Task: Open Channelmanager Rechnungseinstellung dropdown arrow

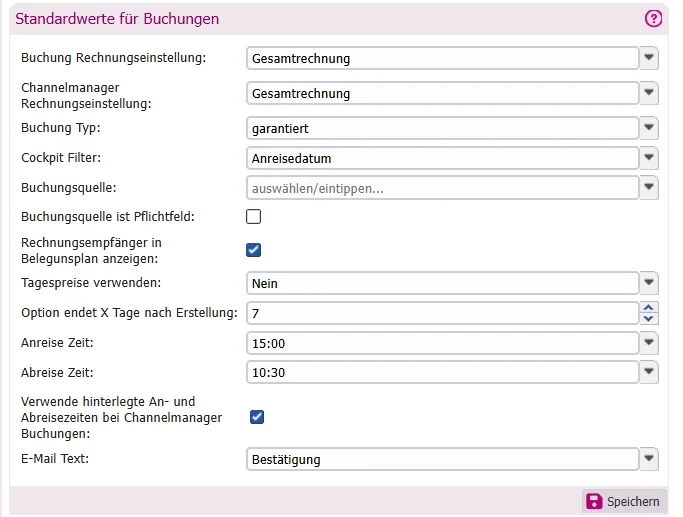Action: (649, 93)
